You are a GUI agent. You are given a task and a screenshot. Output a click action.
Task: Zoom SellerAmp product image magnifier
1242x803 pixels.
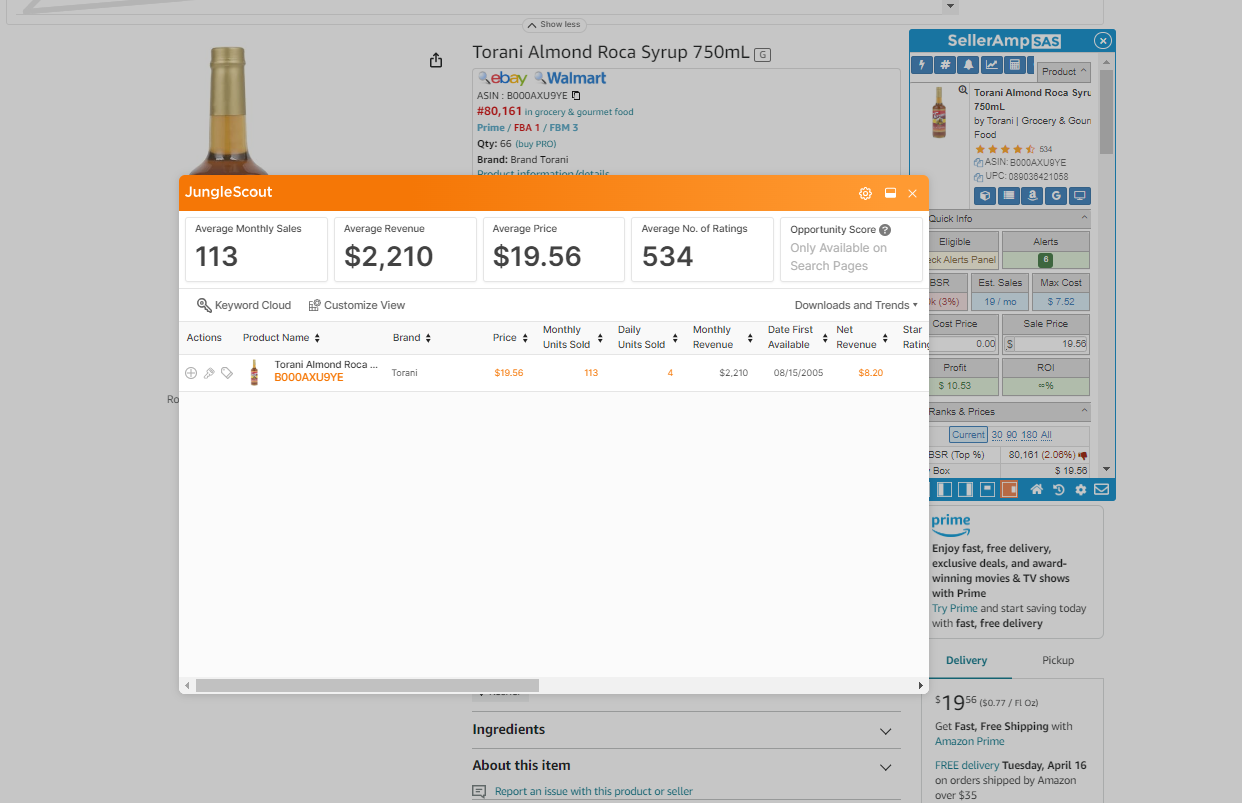[963, 90]
